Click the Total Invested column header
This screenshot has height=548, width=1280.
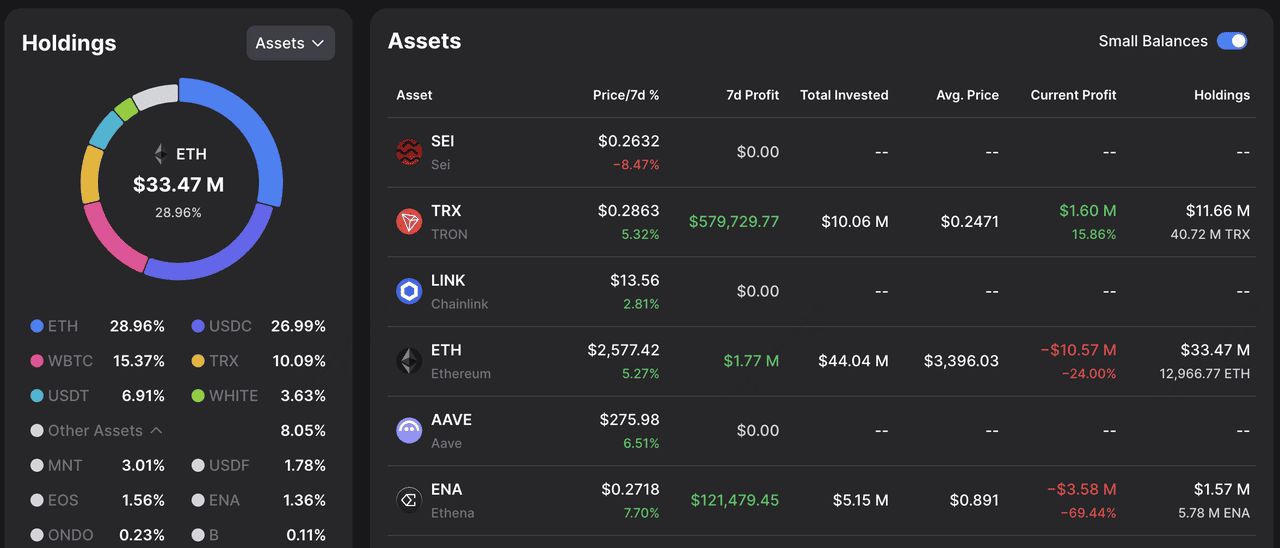(x=844, y=95)
